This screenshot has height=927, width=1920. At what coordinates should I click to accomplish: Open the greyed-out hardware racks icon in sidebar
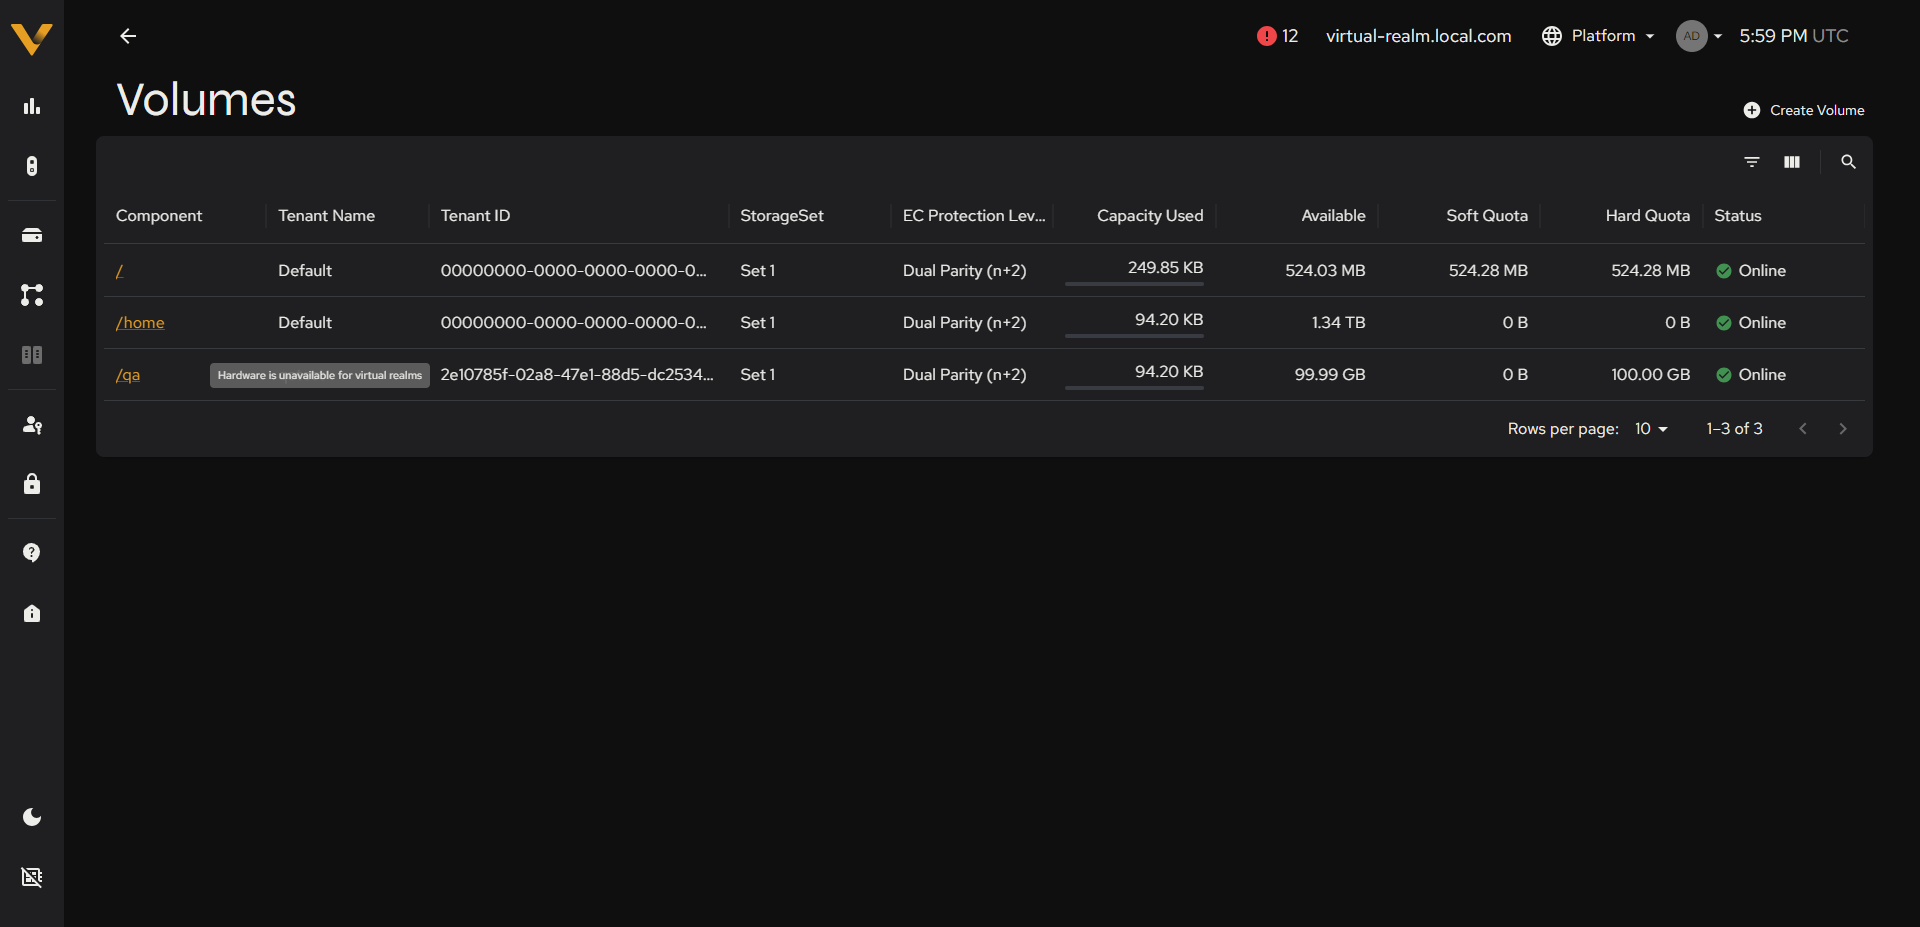point(32,355)
